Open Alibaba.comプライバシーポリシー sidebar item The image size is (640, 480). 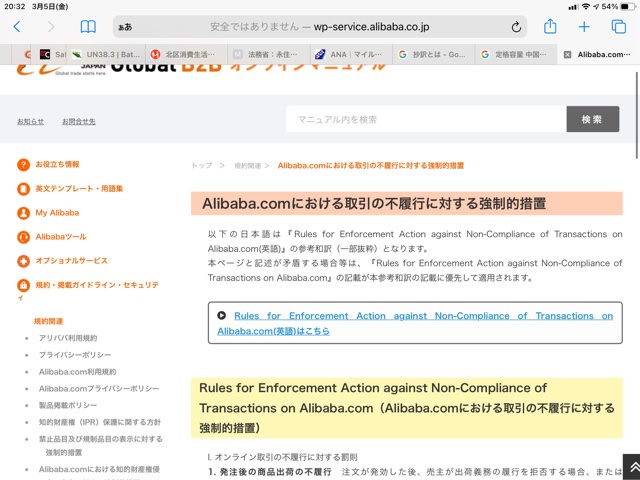point(99,389)
